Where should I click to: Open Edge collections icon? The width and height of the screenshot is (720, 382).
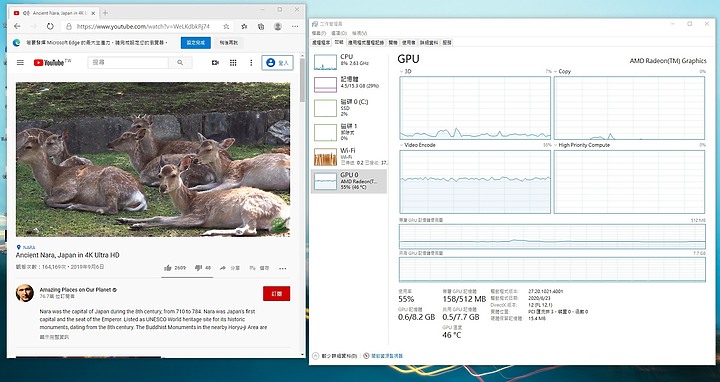coord(261,27)
